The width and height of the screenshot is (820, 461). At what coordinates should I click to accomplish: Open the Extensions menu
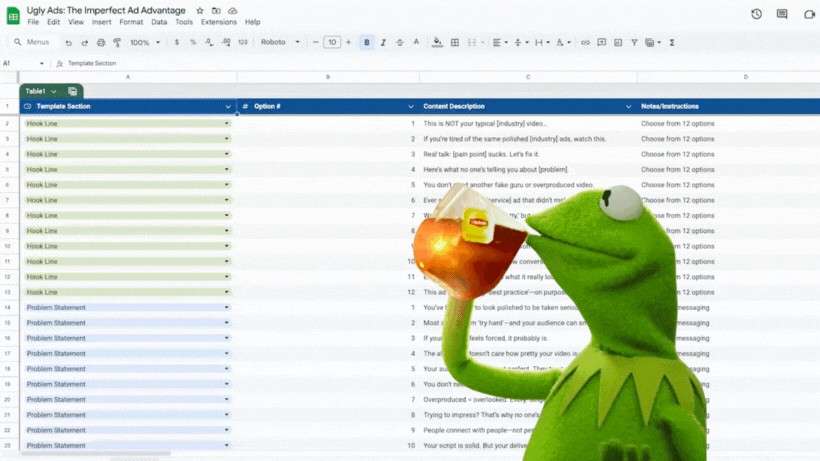tap(219, 22)
